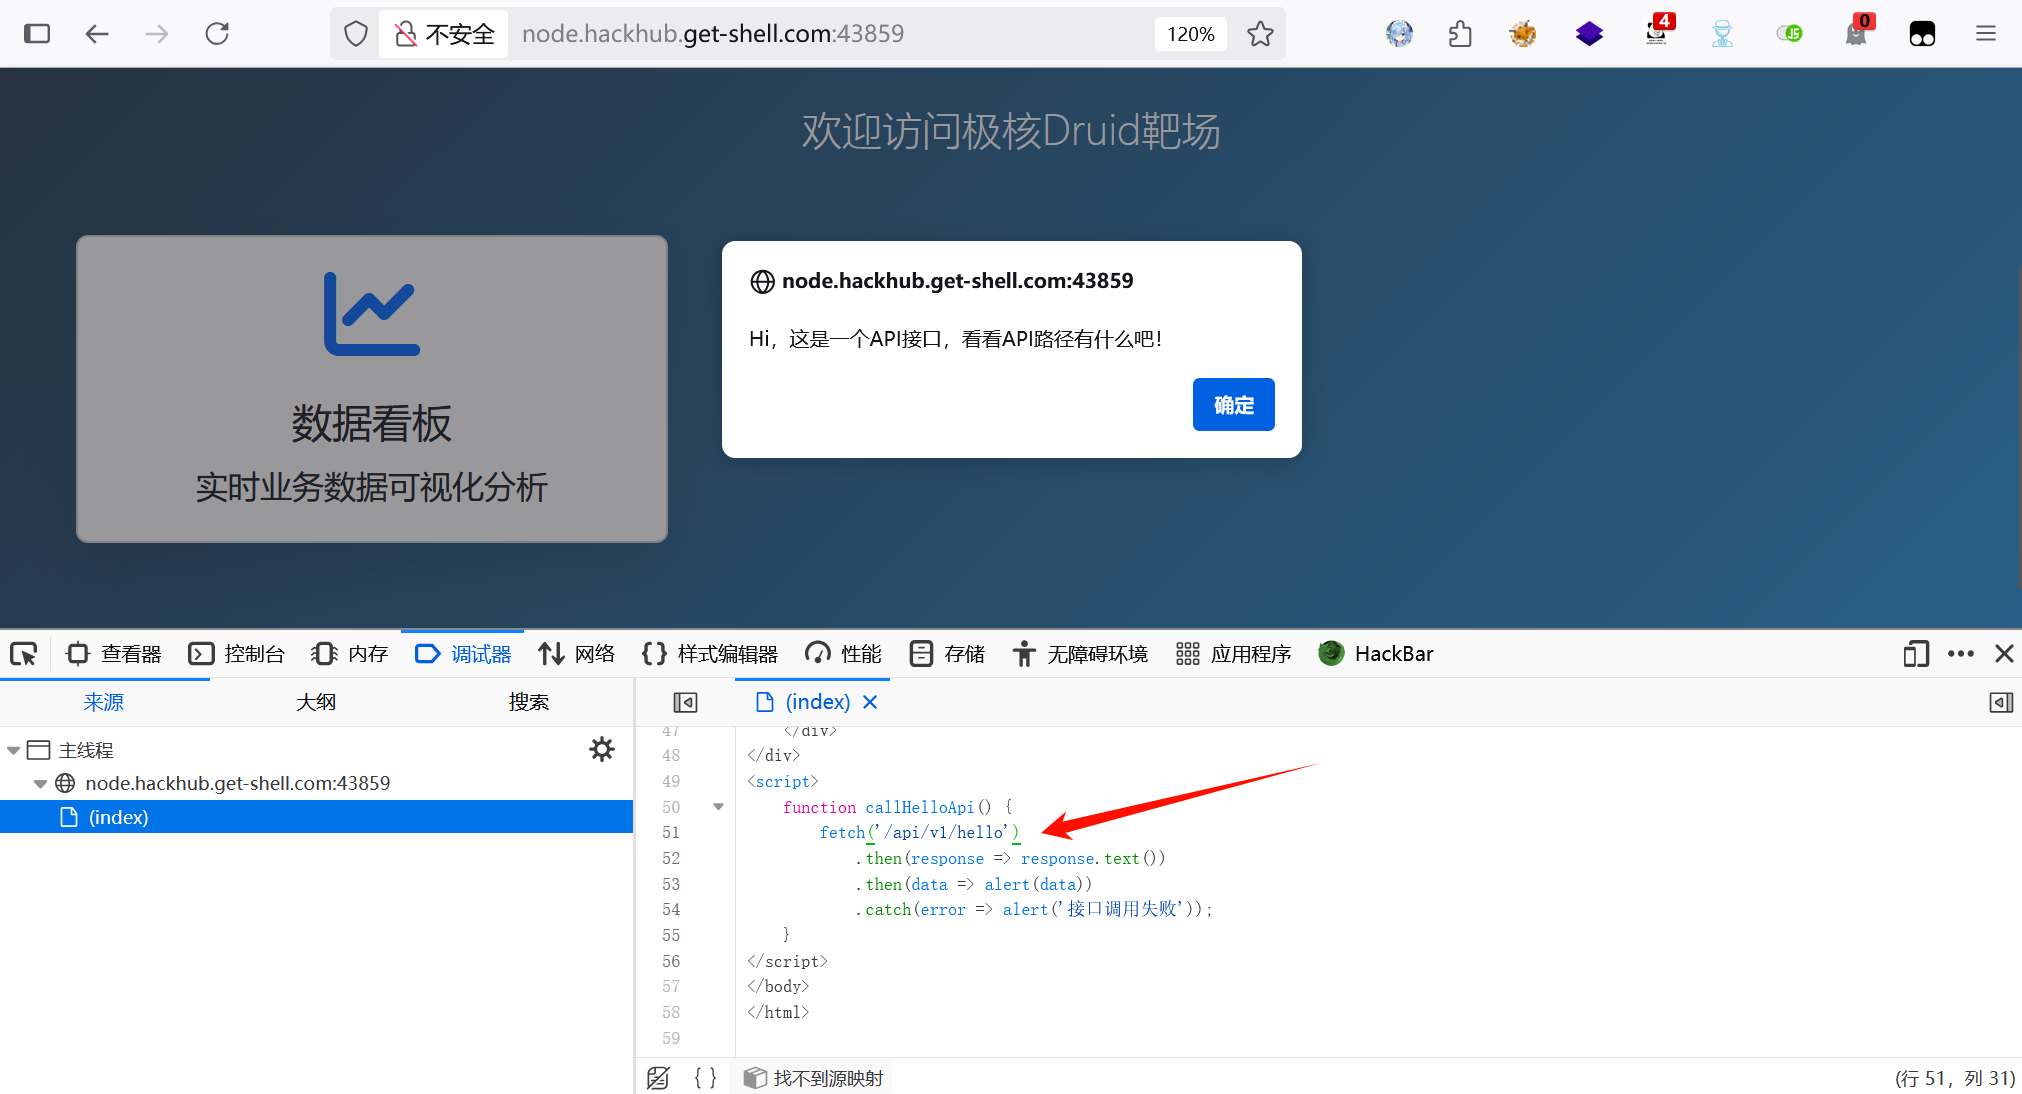
Task: Open the 大纲 outline tab
Action: (315, 702)
